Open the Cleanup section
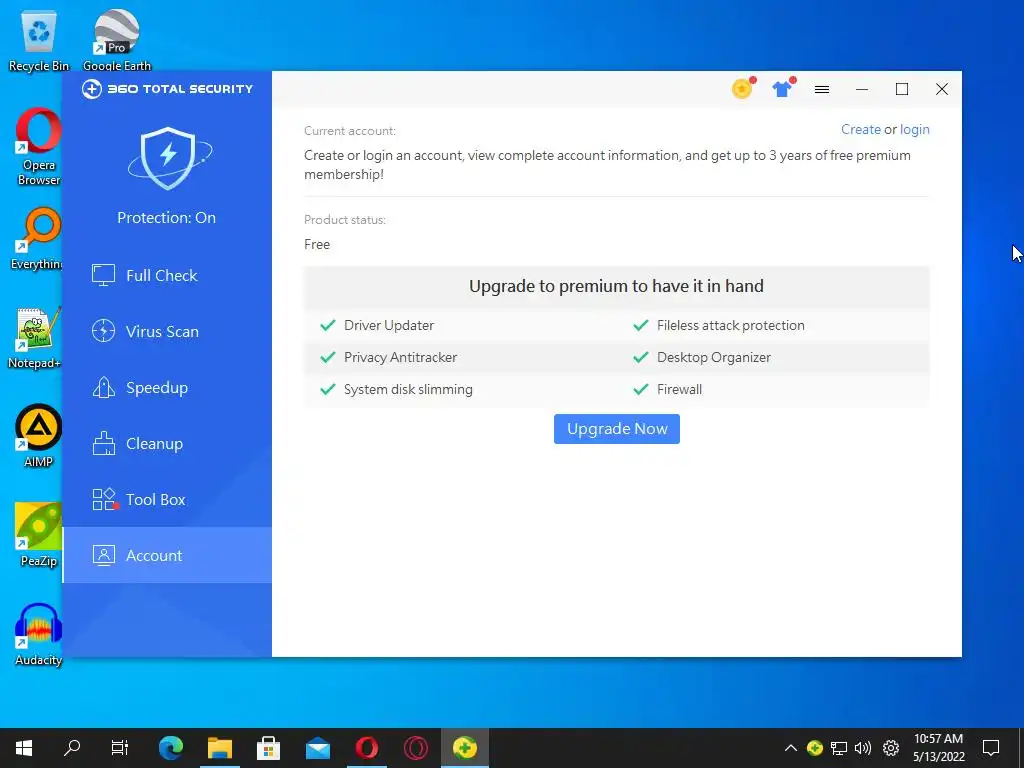Viewport: 1024px width, 768px height. point(167,444)
